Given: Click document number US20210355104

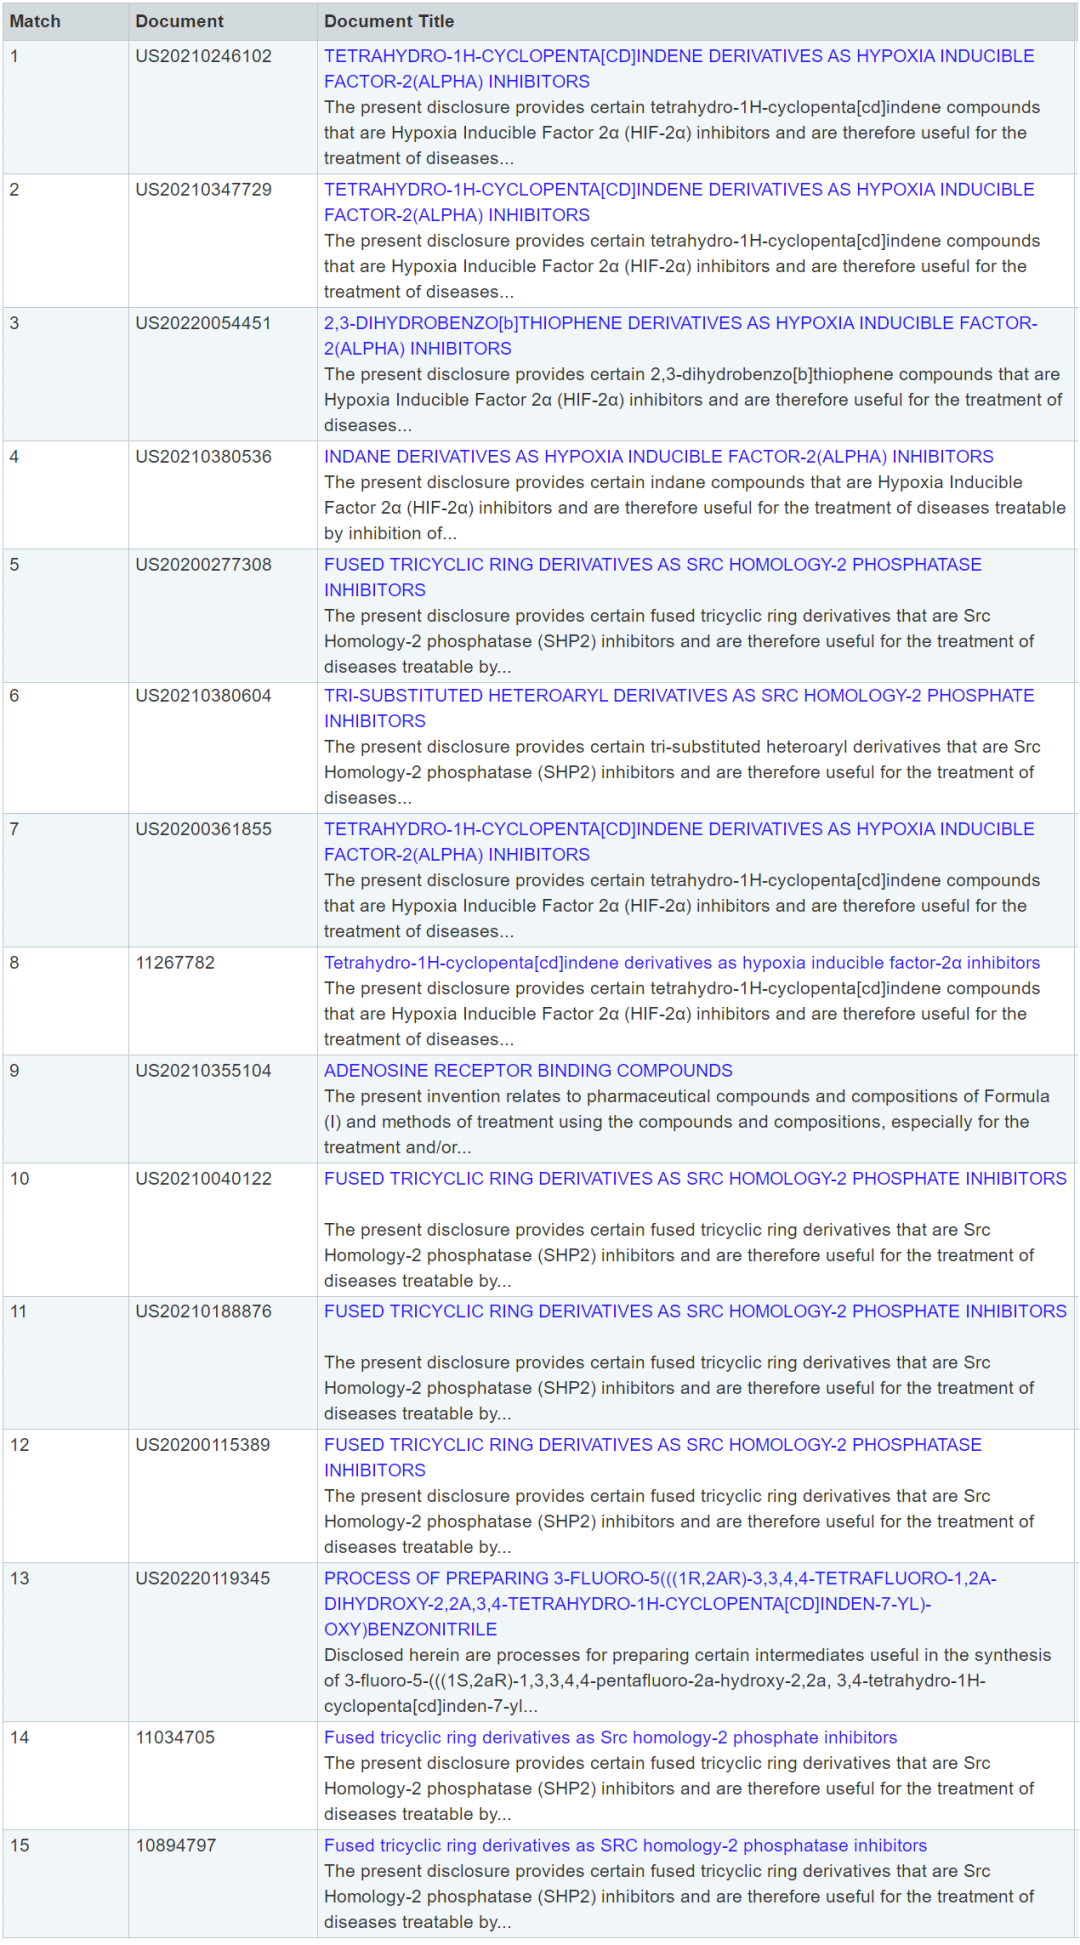Looking at the screenshot, I should coord(204,1071).
